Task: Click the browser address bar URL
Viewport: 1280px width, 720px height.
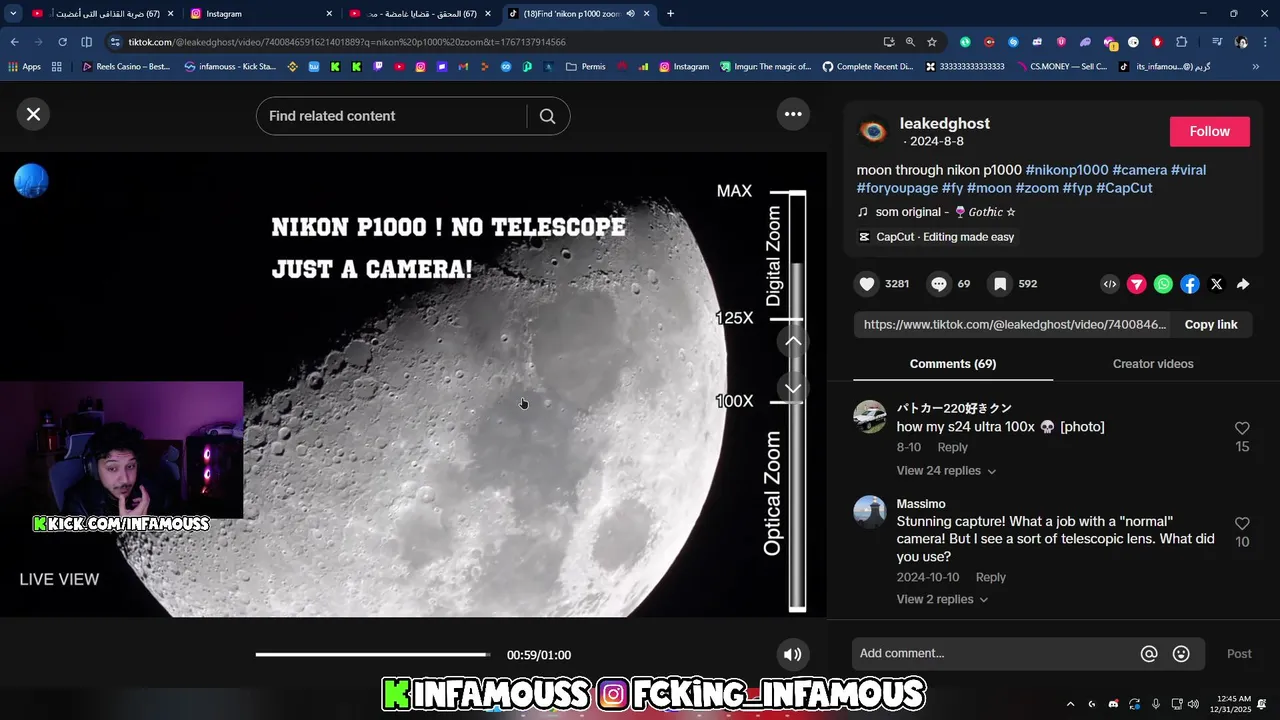Action: pyautogui.click(x=347, y=42)
